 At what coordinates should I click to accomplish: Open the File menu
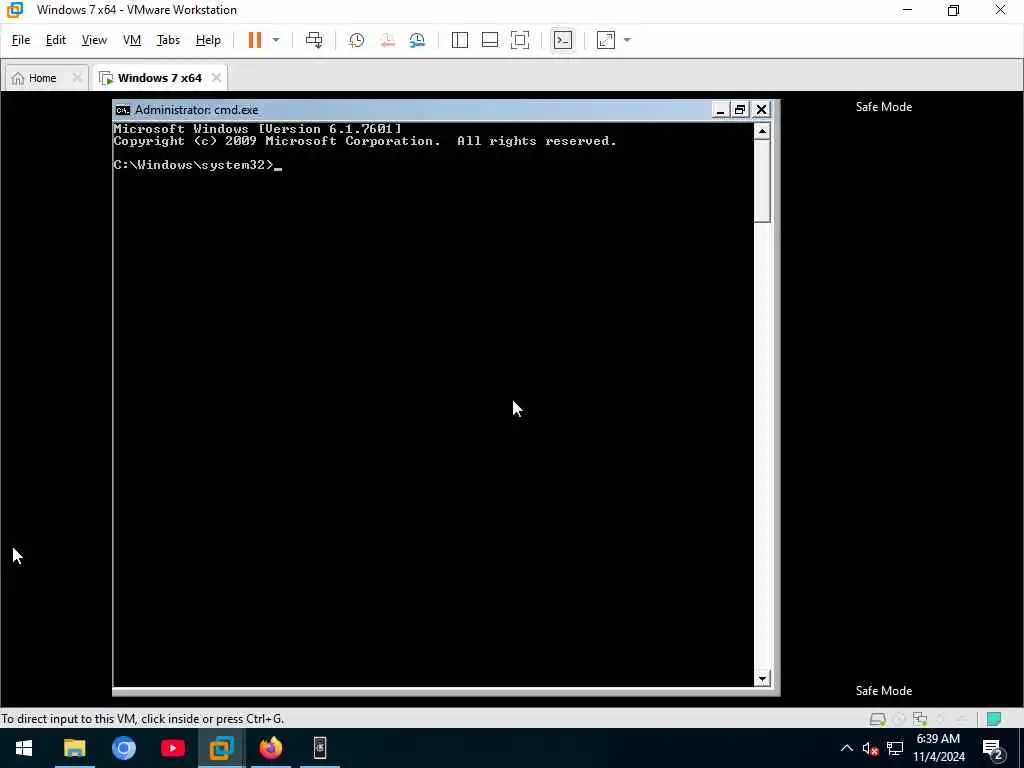tap(21, 40)
